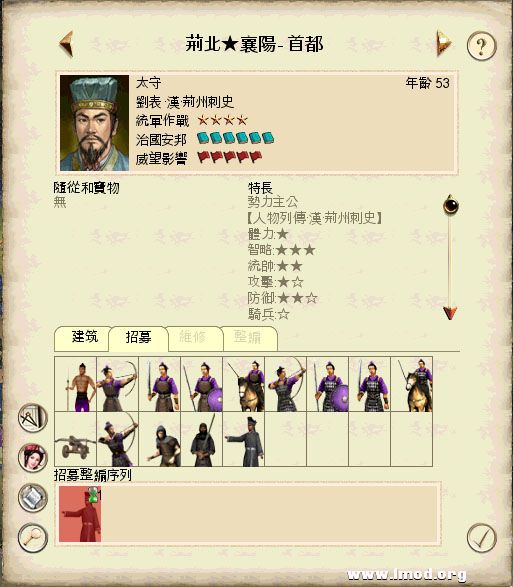Go to next settlement with right arrow

[x=444, y=43]
